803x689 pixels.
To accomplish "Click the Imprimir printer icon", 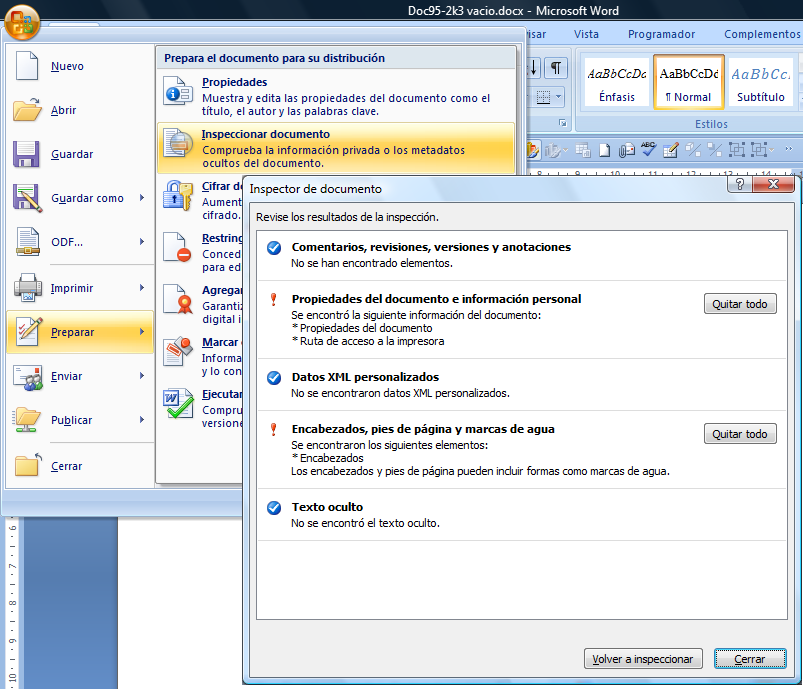I will click(x=28, y=287).
